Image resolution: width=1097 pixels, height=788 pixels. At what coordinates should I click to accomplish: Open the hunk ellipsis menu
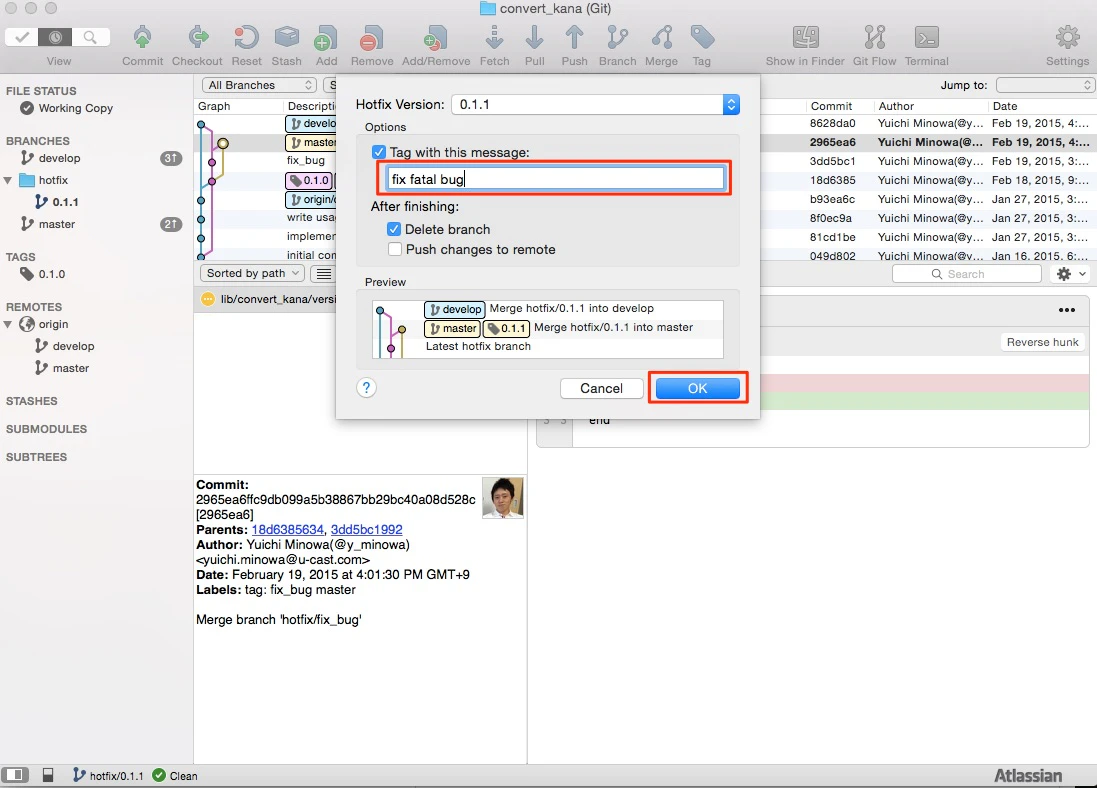tap(1066, 310)
